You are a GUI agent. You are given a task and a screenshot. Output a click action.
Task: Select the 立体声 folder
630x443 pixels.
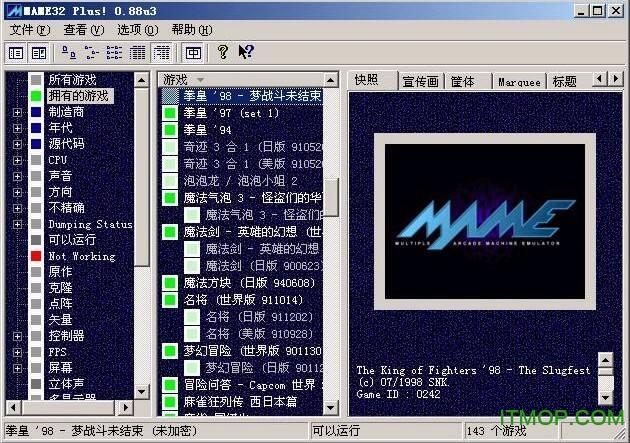coord(67,384)
